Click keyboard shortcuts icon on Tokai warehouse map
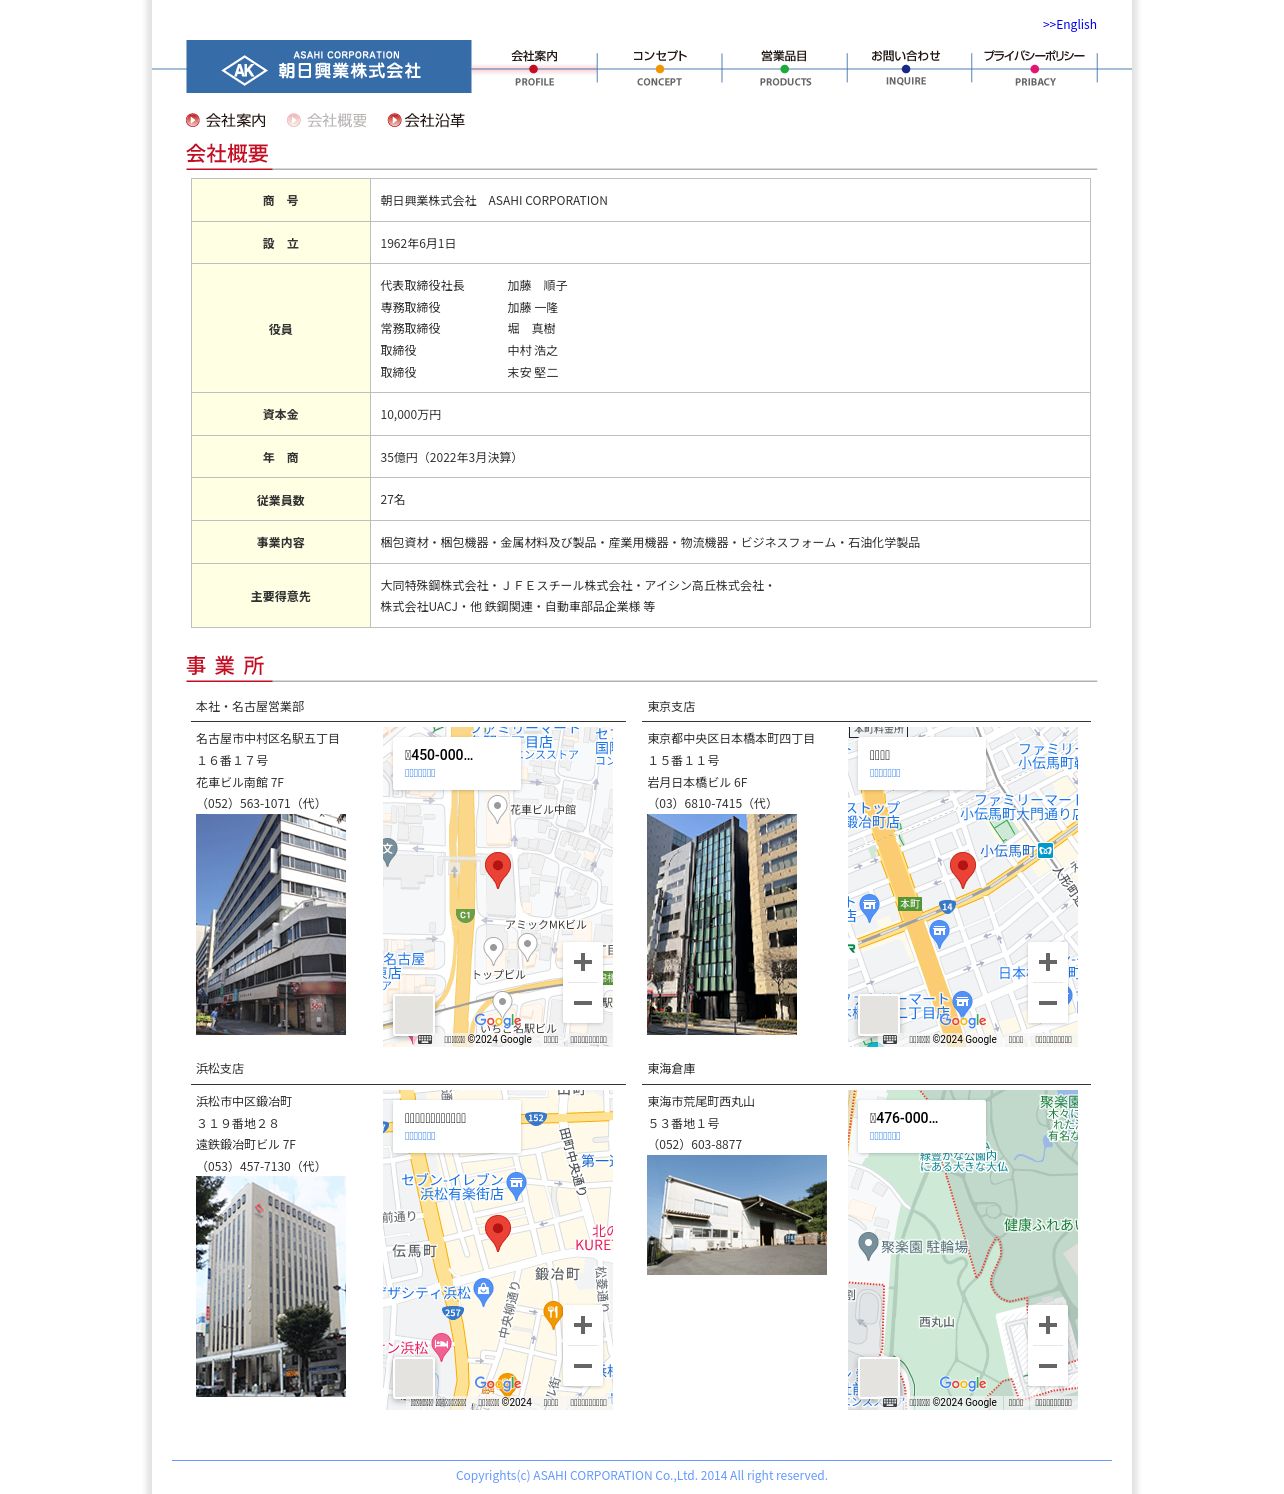The width and height of the screenshot is (1284, 1494). 890,1403
